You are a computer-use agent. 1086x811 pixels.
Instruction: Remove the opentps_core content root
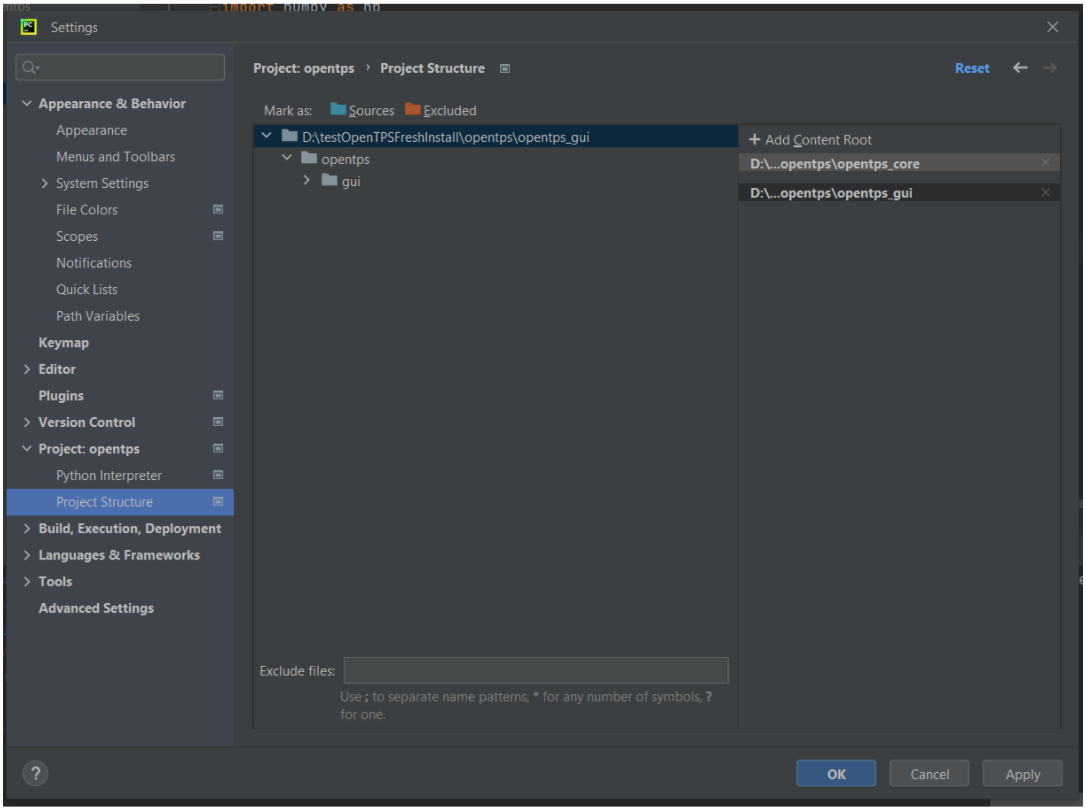click(1045, 163)
